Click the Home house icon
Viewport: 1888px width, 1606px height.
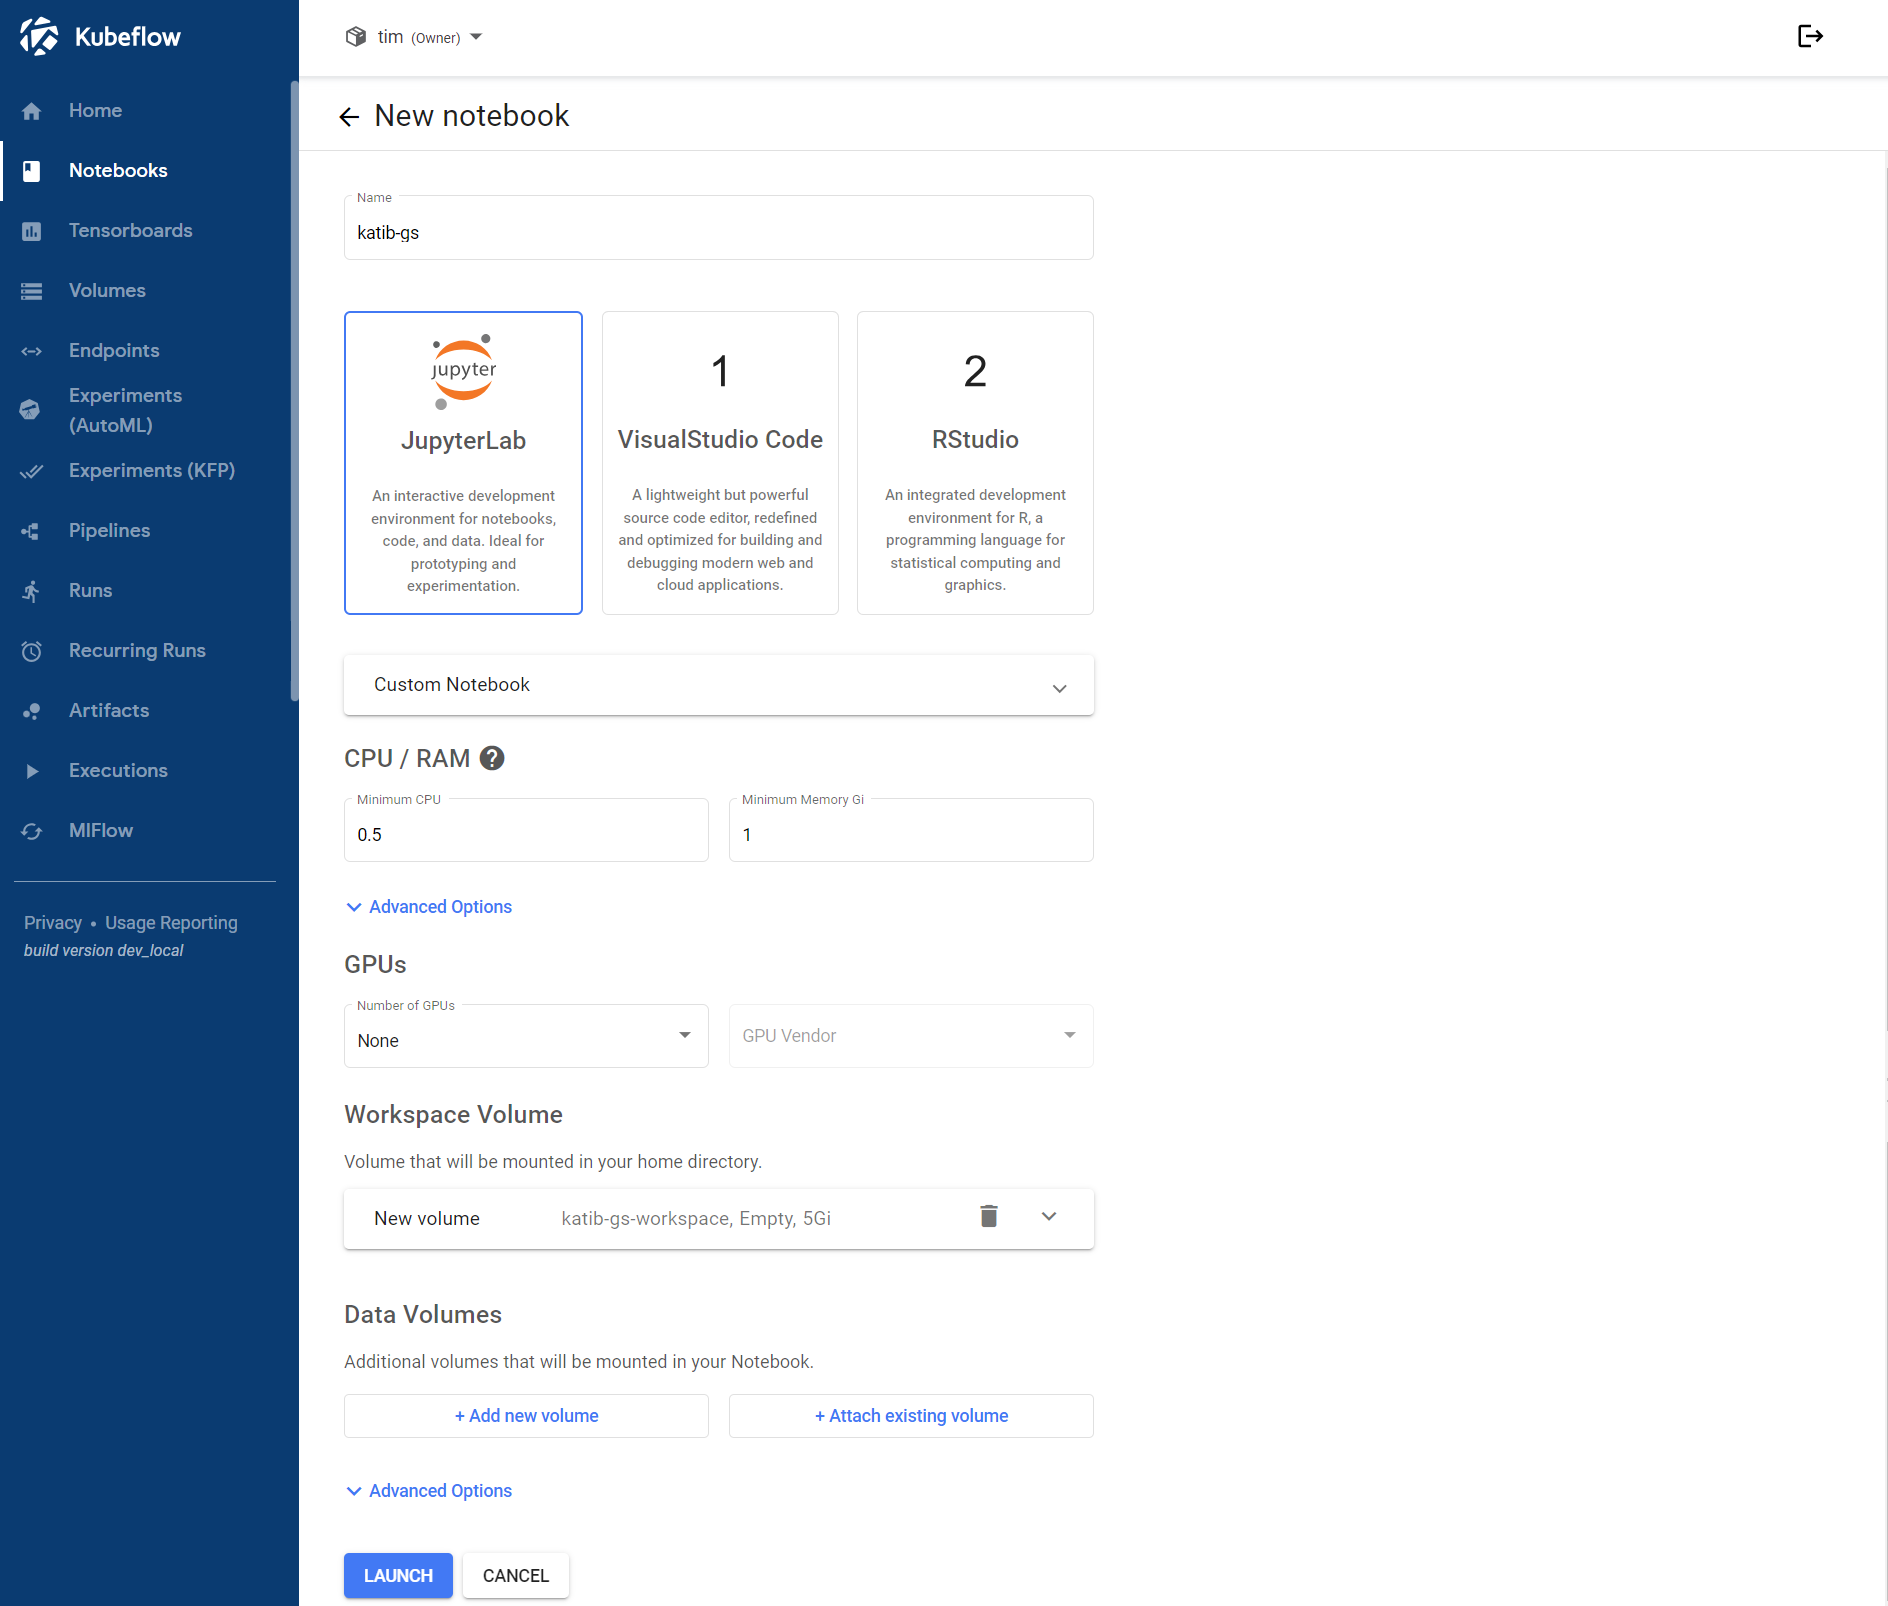(x=32, y=111)
